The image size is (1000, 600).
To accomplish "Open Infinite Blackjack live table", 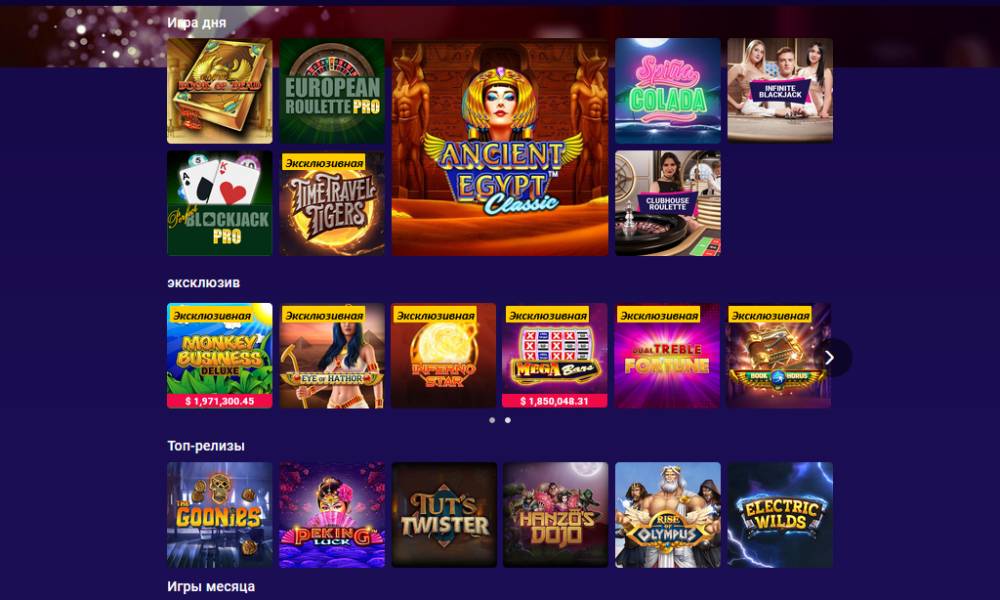I will [x=780, y=91].
